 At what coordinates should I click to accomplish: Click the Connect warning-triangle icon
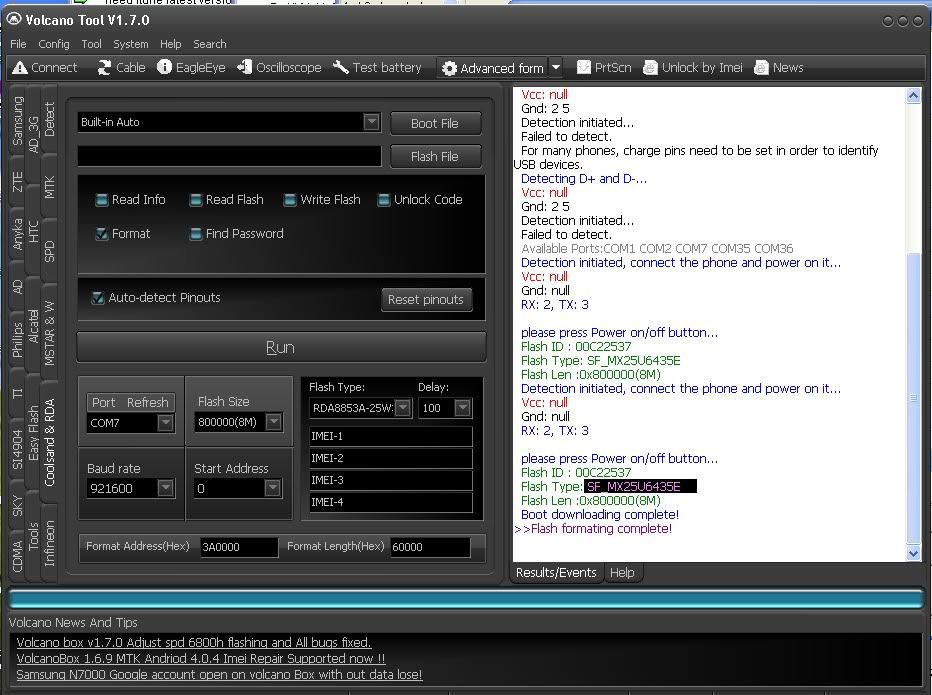tap(20, 68)
